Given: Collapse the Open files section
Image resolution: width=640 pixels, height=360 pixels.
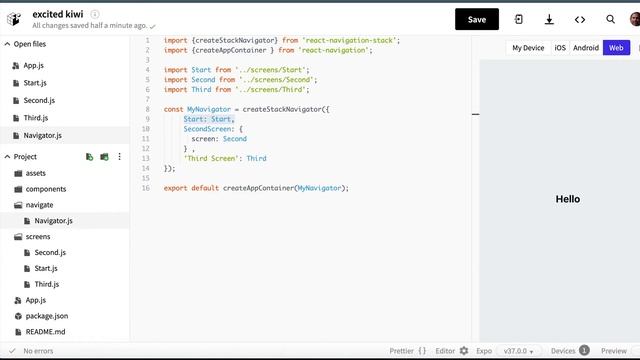Looking at the screenshot, I should [7, 44].
